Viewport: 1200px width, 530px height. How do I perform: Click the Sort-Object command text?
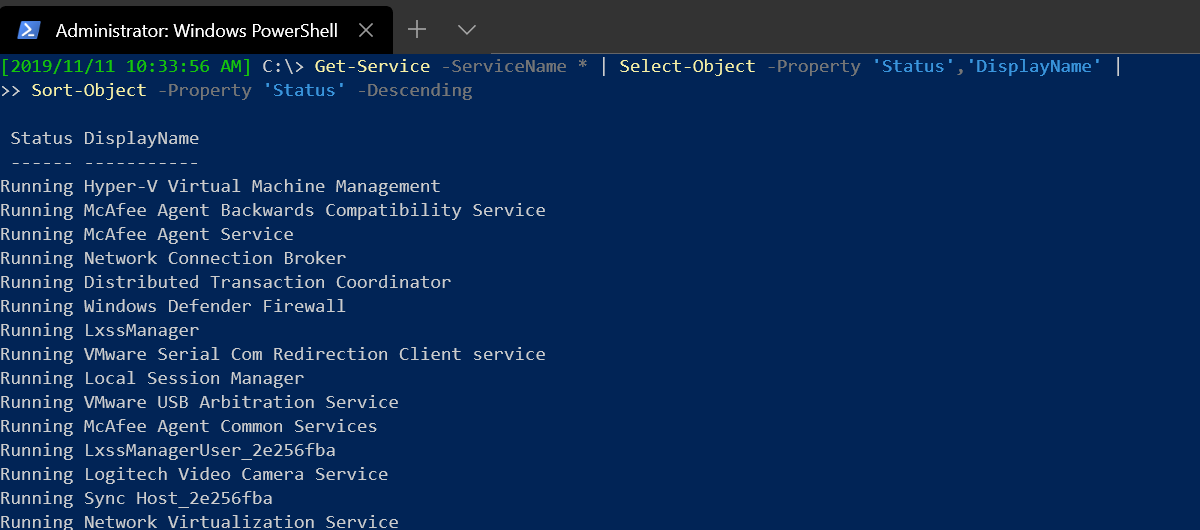tap(89, 90)
